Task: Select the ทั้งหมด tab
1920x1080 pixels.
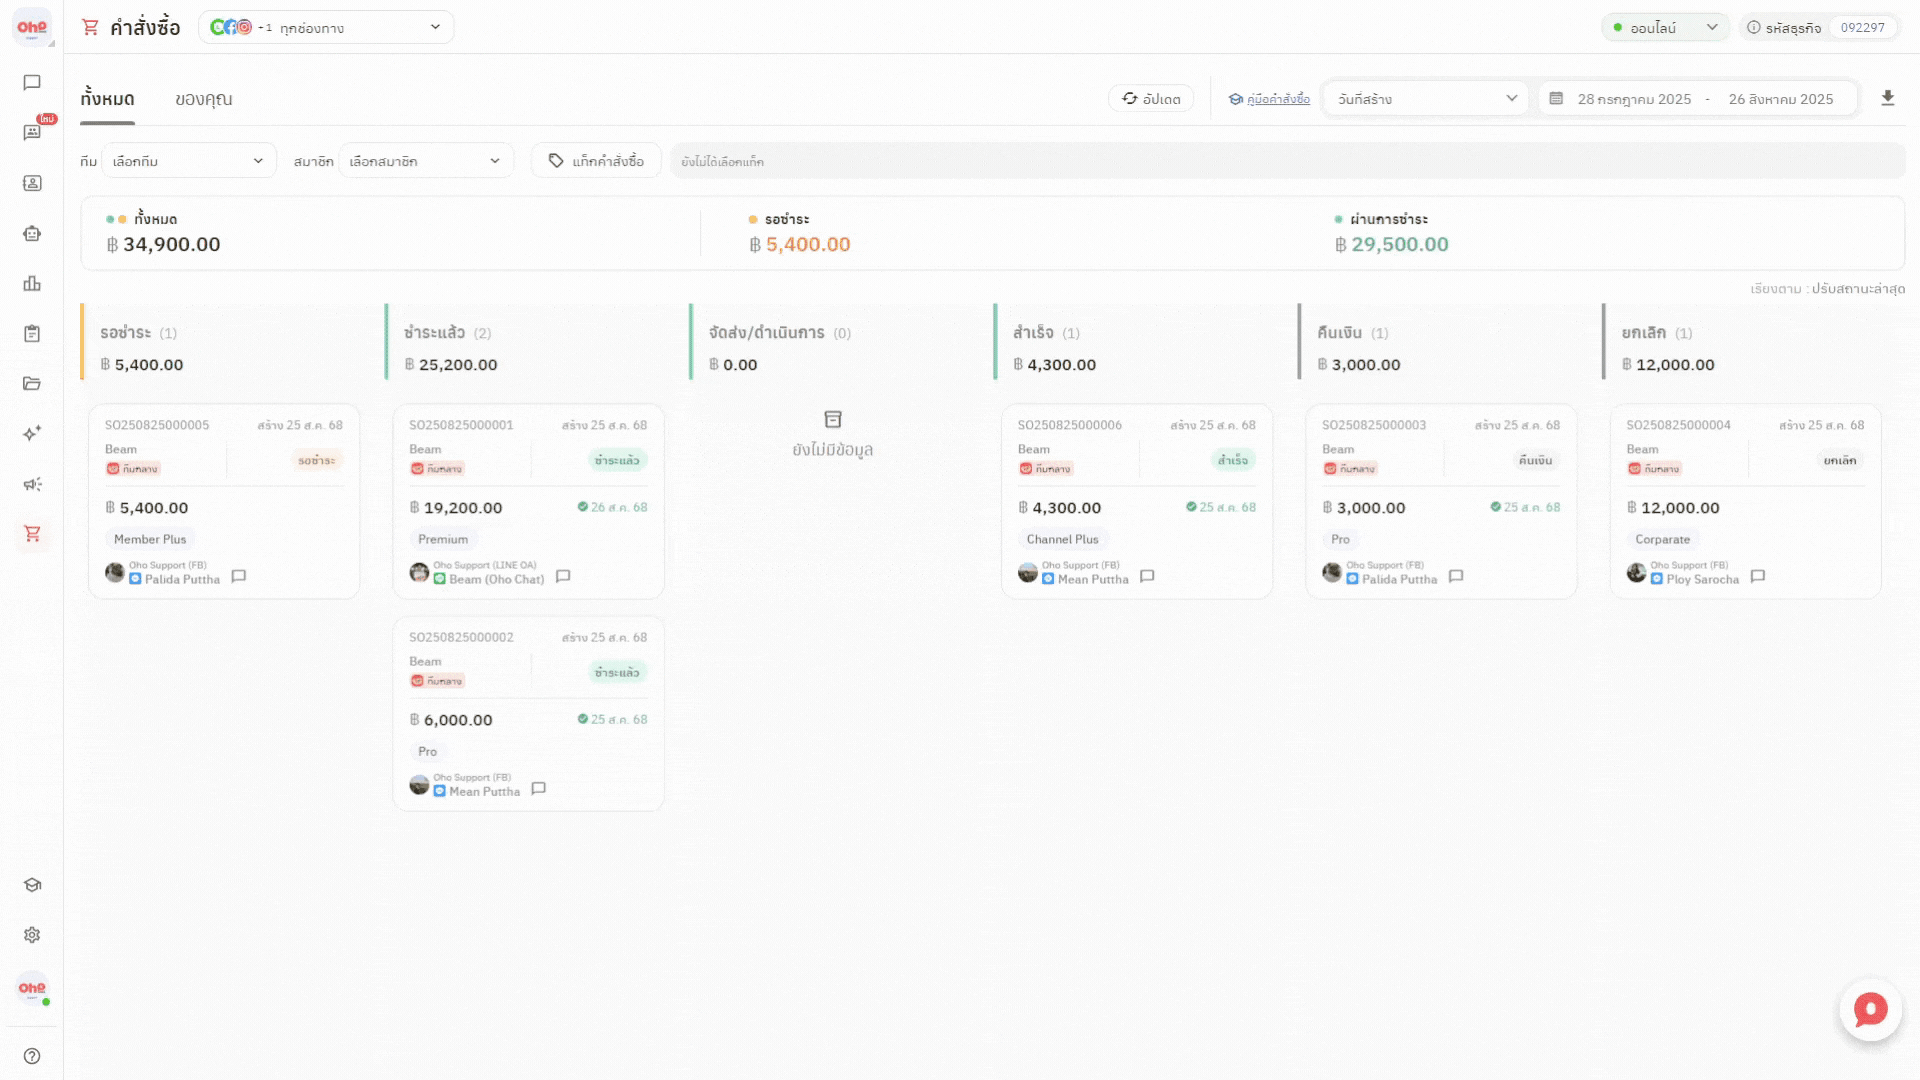Action: click(x=107, y=99)
